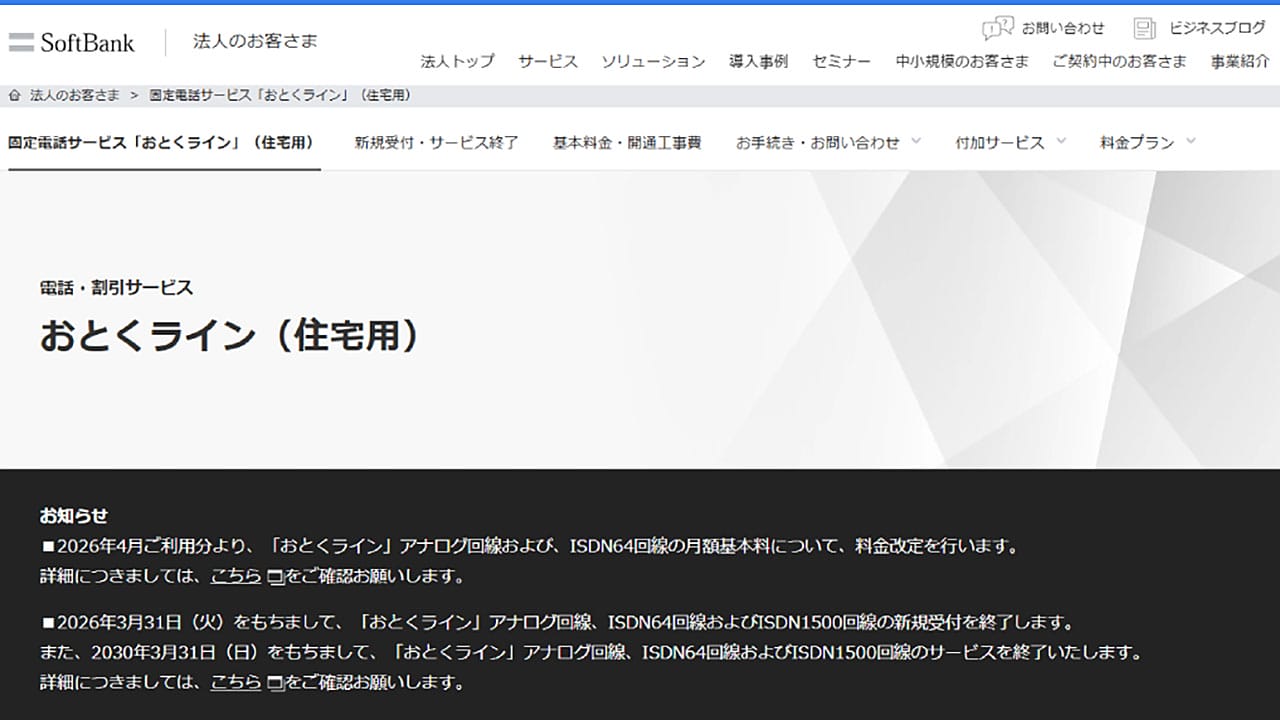
Task: Click the external-link icon after the first こちら
Action: coord(272,576)
